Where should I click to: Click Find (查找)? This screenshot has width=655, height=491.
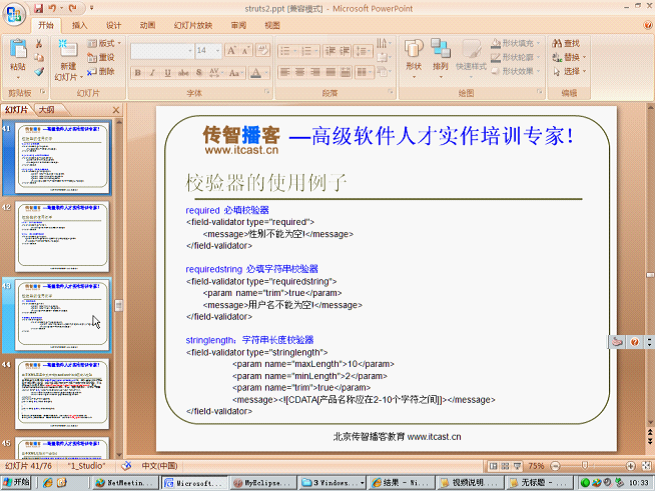tap(566, 43)
